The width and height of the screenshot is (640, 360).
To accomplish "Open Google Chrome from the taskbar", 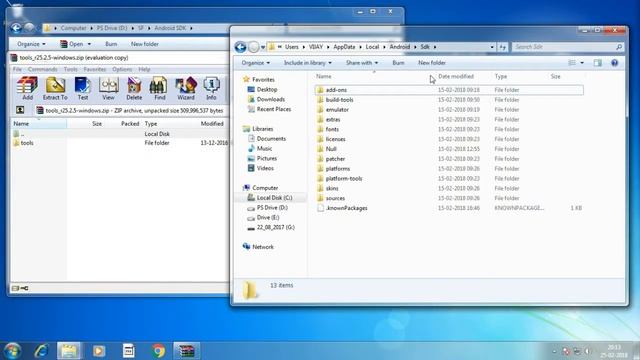I will pos(158,351).
